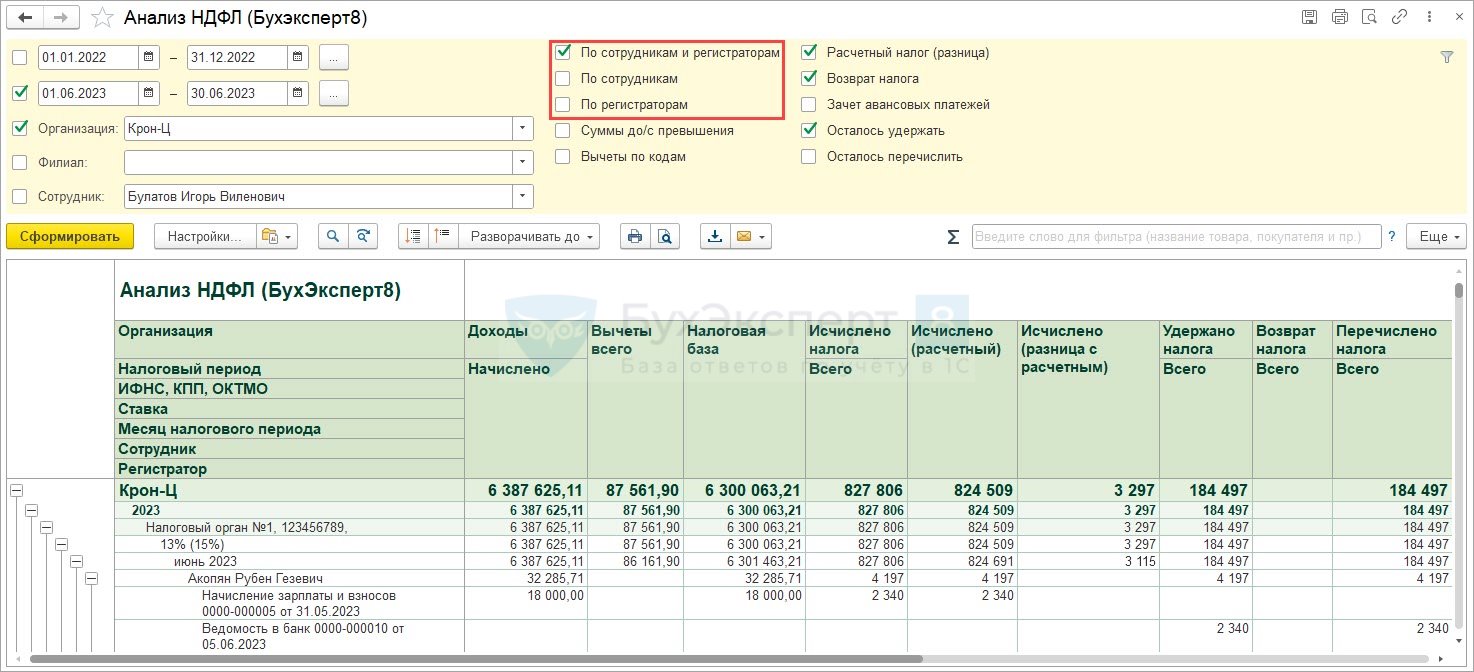Collapse the "Крон-Ц" organization group
This screenshot has height=672, width=1474.
pyautogui.click(x=16, y=490)
